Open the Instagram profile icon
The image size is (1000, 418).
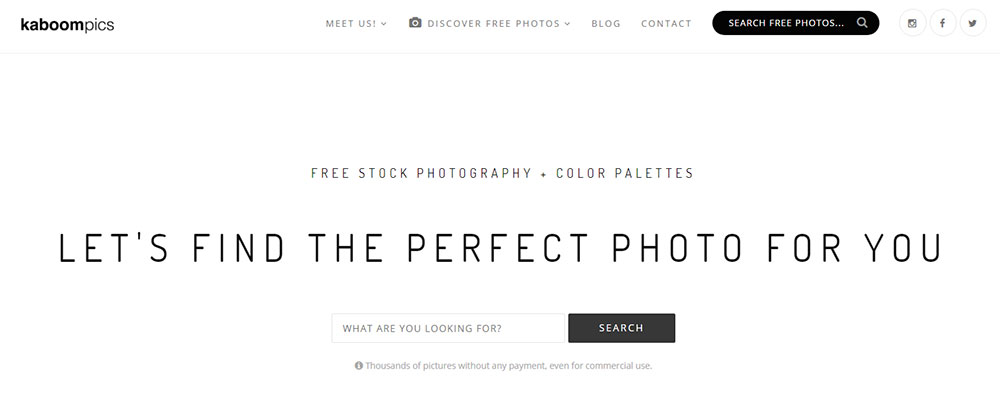[x=912, y=23]
